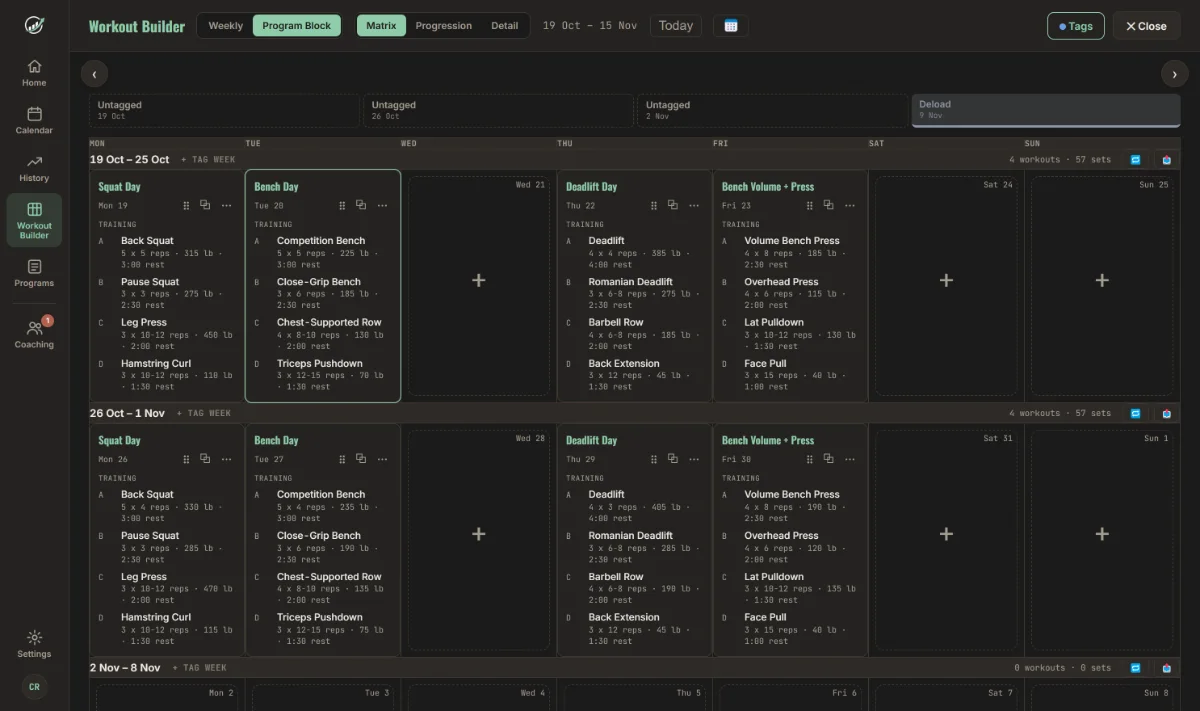Select the Untagged 26 Oct week block
The height and width of the screenshot is (711, 1200).
(x=498, y=110)
